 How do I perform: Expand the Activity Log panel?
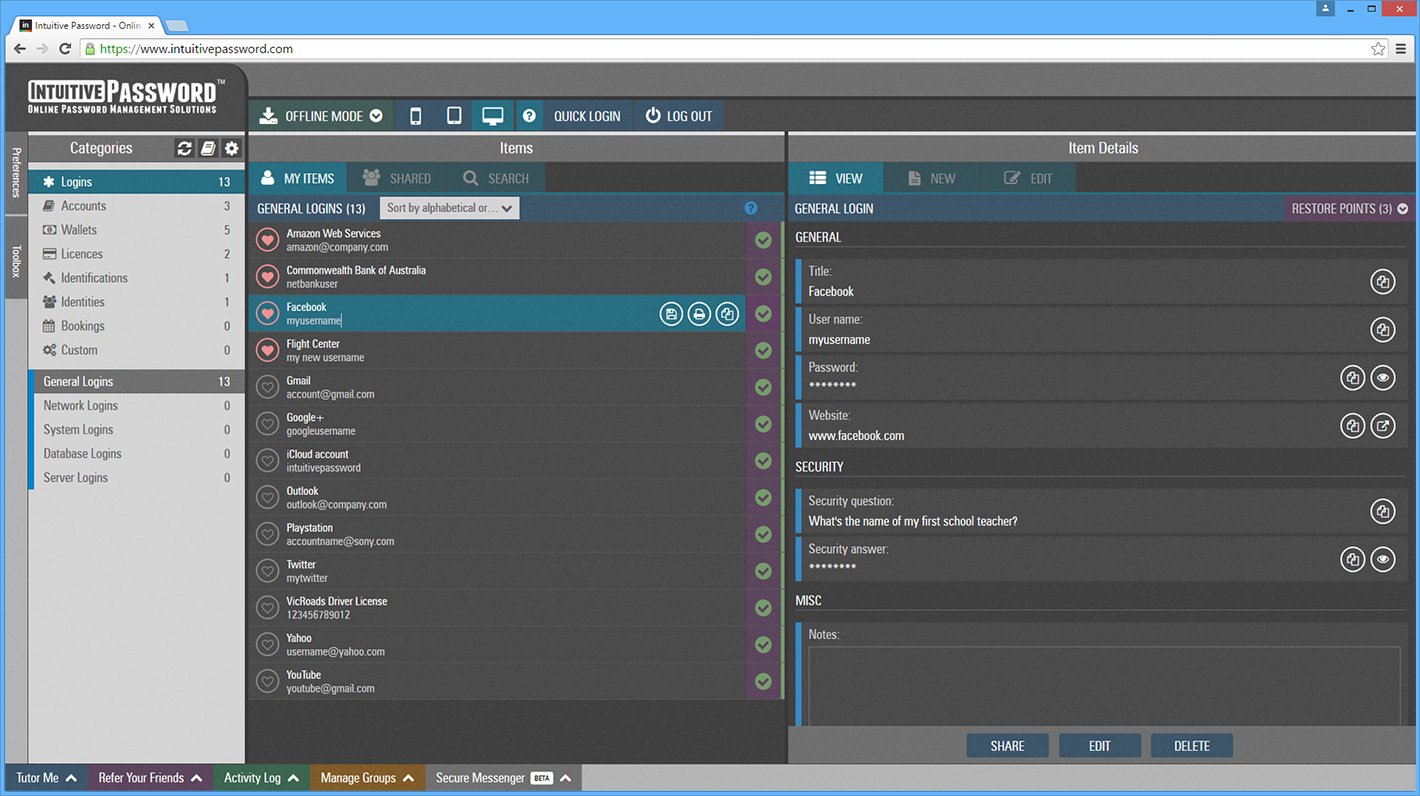[x=261, y=778]
